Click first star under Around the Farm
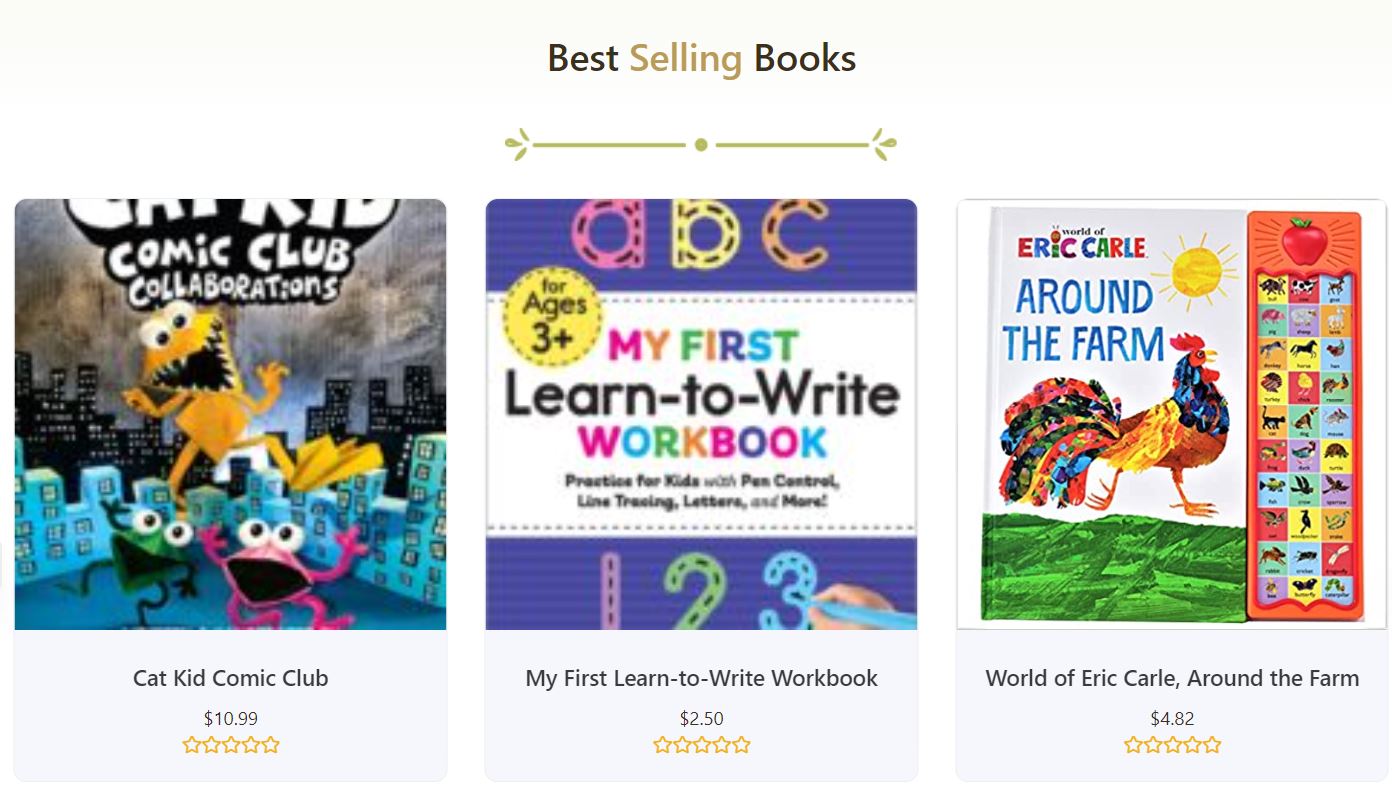 [x=1133, y=745]
